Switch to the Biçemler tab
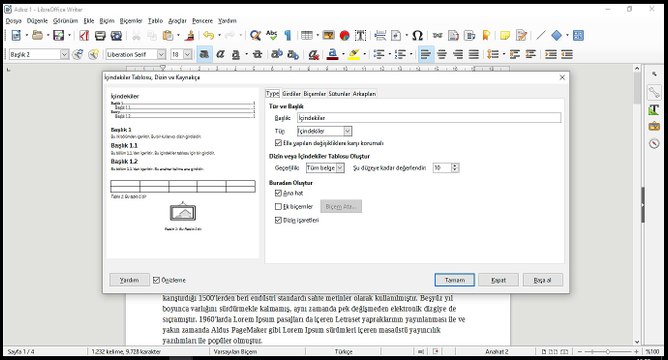The height and width of the screenshot is (360, 668). coord(314,94)
